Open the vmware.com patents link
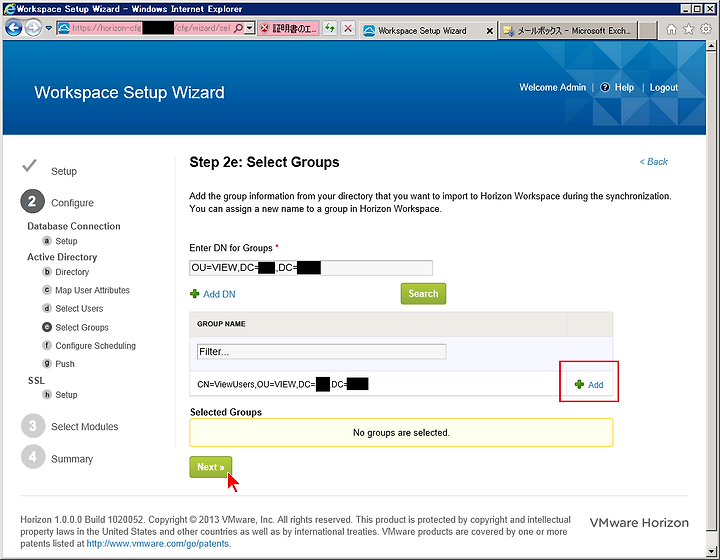 (158, 543)
